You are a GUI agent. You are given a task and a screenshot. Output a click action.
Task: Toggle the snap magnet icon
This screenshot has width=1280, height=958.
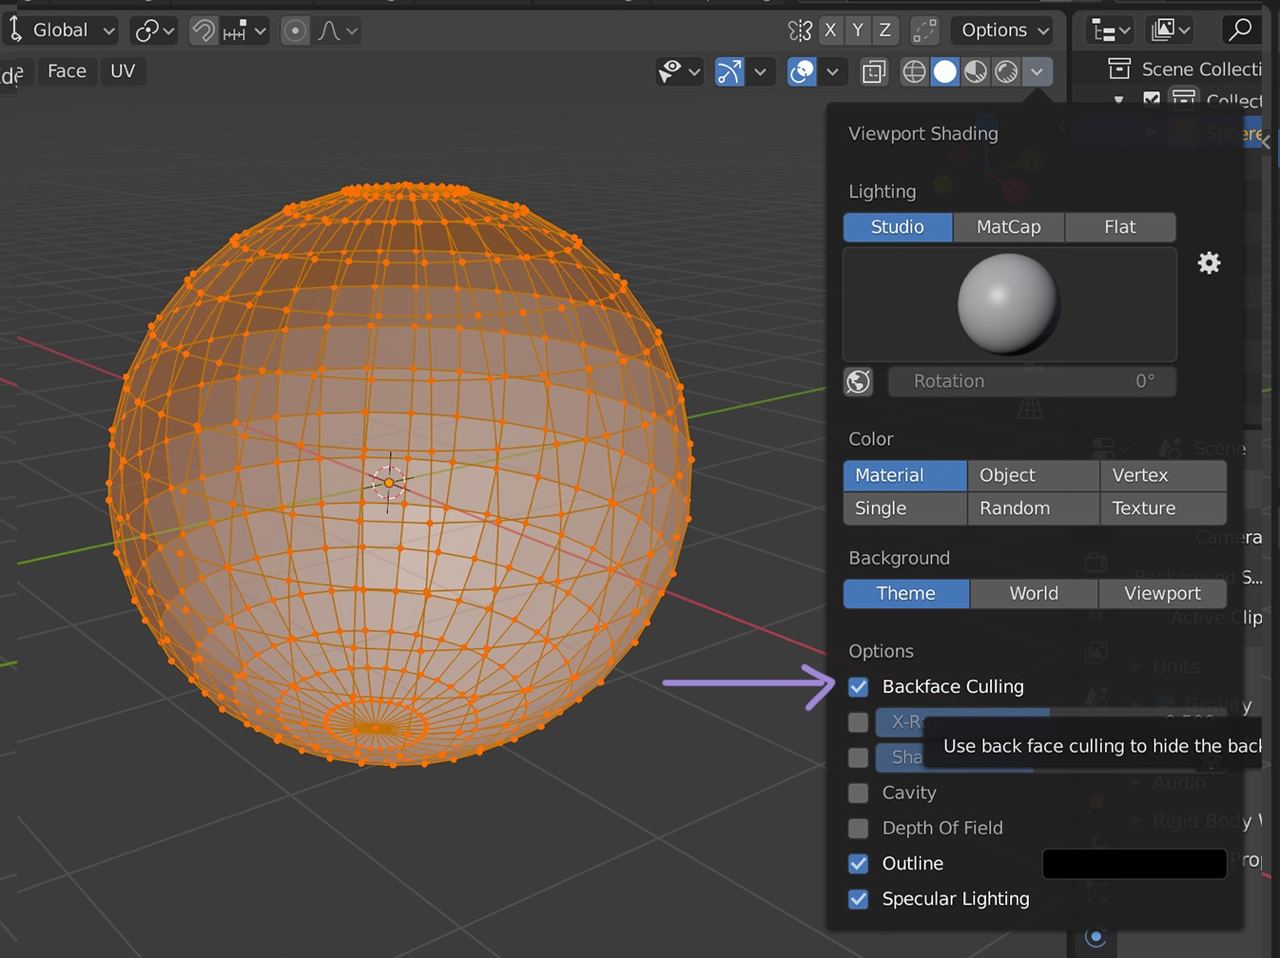point(204,30)
